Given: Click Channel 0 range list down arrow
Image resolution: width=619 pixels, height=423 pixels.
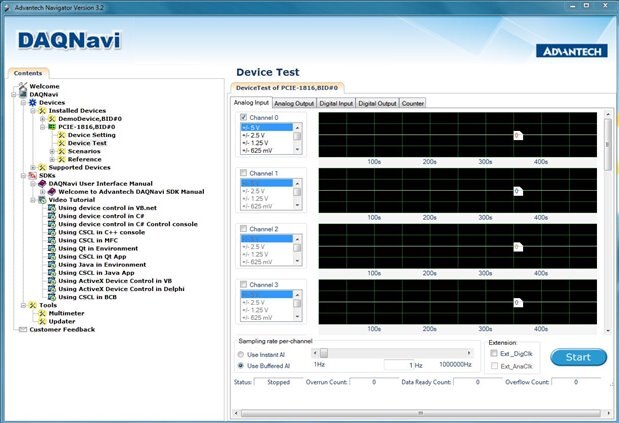Looking at the screenshot, I should [297, 150].
